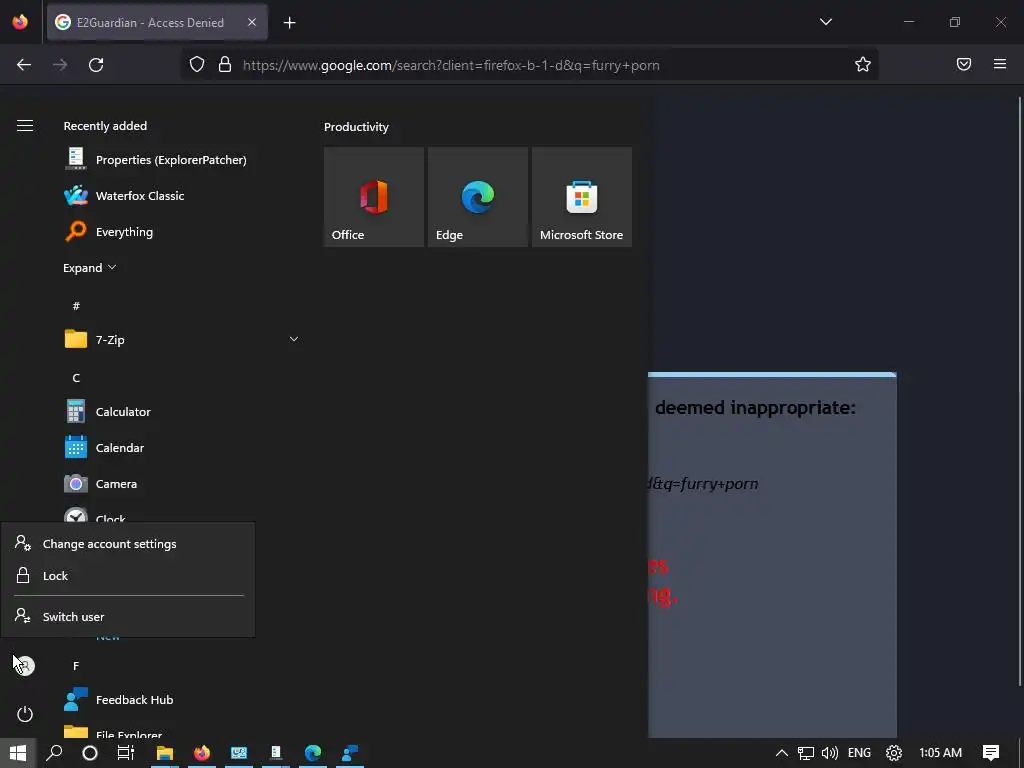Click the site padlock icon
This screenshot has width=1024, height=768.
pos(225,65)
